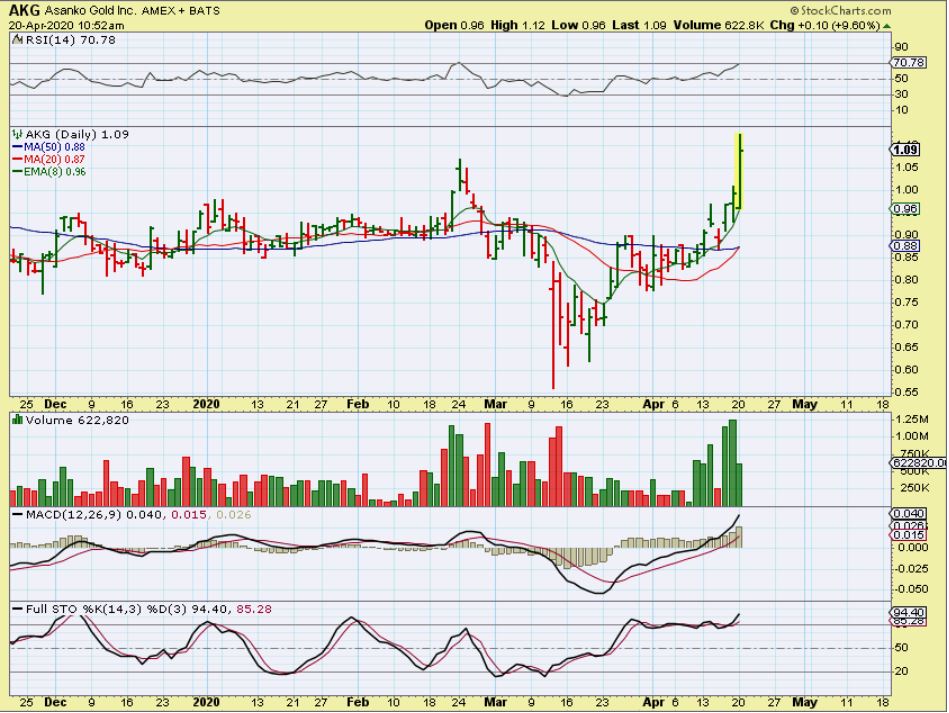Select the 1.09 last price tag on the price axis

click(905, 150)
